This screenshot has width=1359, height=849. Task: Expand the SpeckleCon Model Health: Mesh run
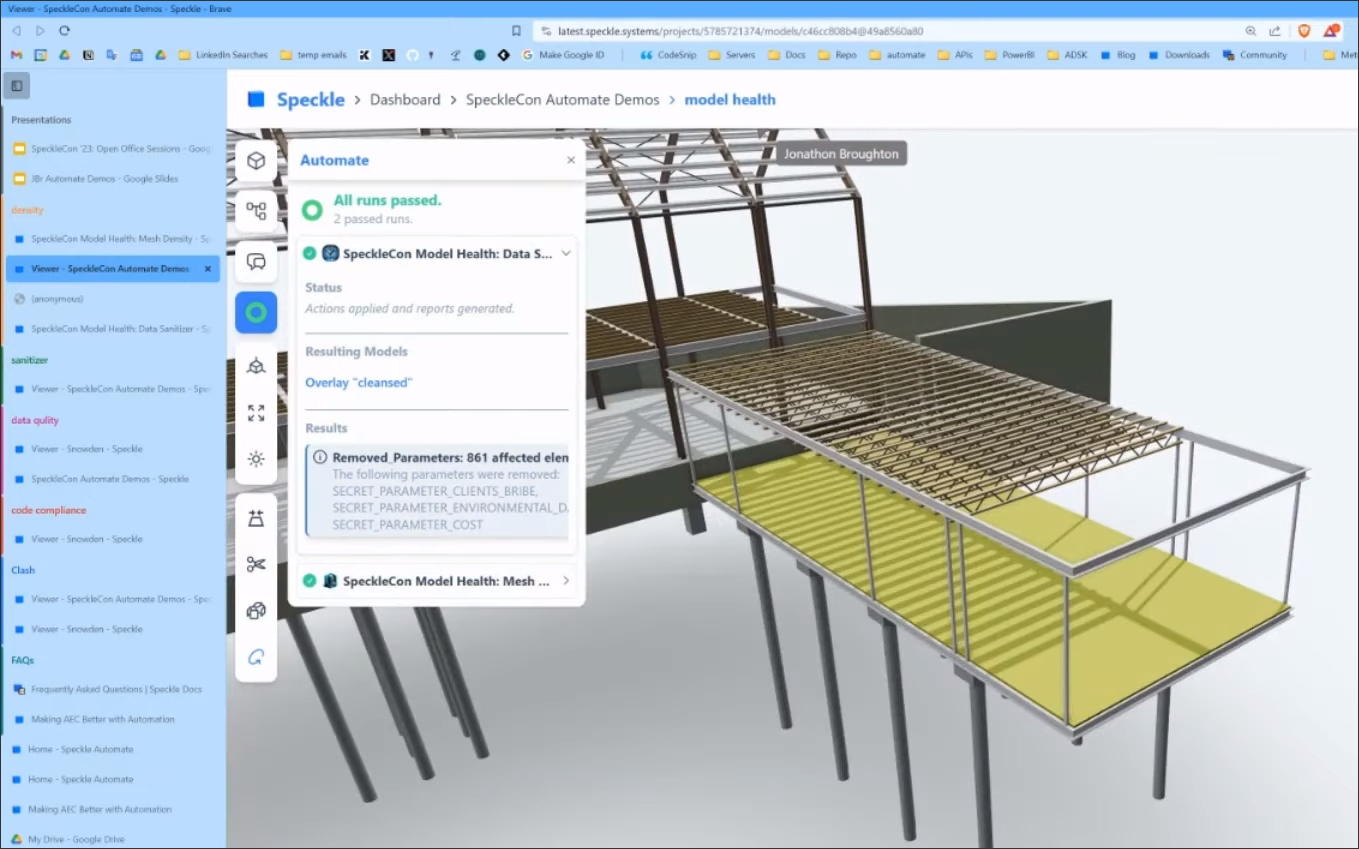566,580
